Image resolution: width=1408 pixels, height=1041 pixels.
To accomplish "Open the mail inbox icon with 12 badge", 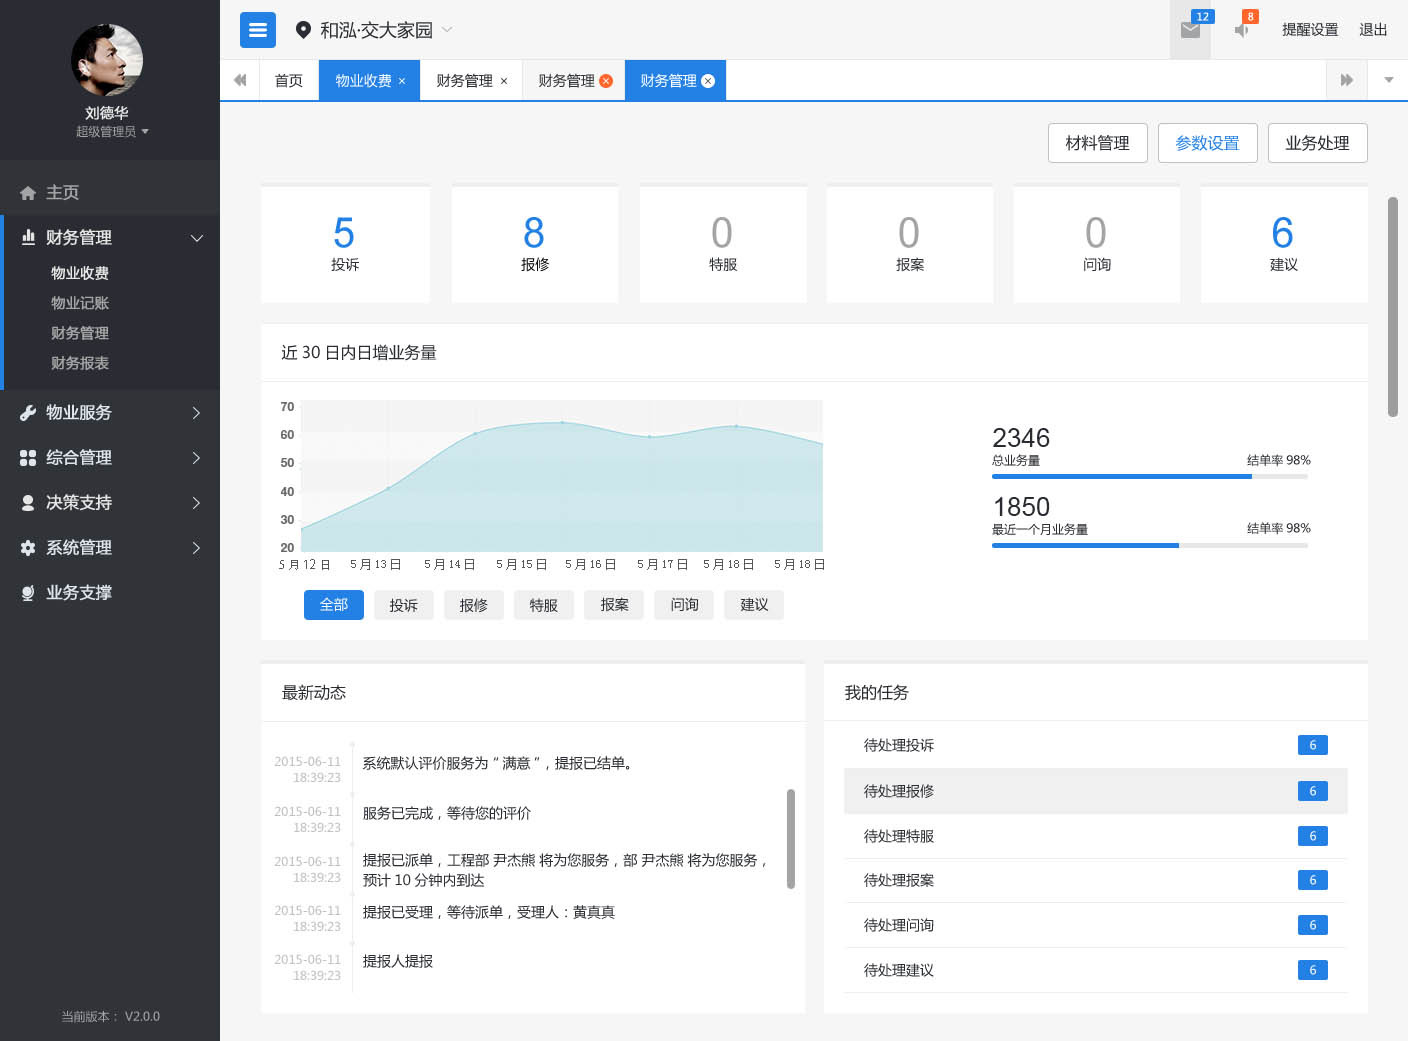I will click(1190, 30).
